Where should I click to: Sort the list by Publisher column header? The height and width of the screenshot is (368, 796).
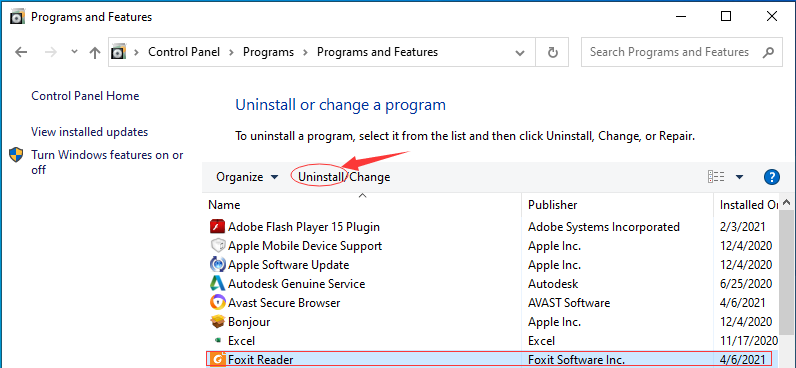[x=552, y=205]
